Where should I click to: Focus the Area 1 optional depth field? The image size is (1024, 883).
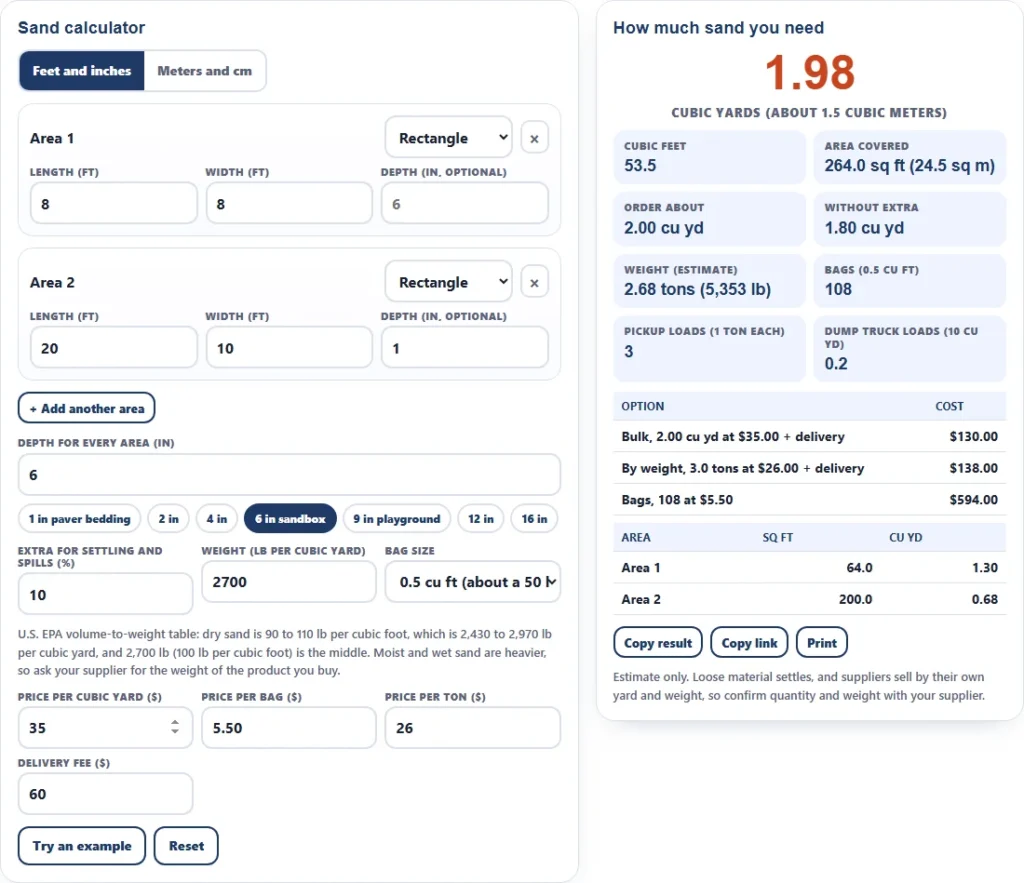pyautogui.click(x=465, y=203)
